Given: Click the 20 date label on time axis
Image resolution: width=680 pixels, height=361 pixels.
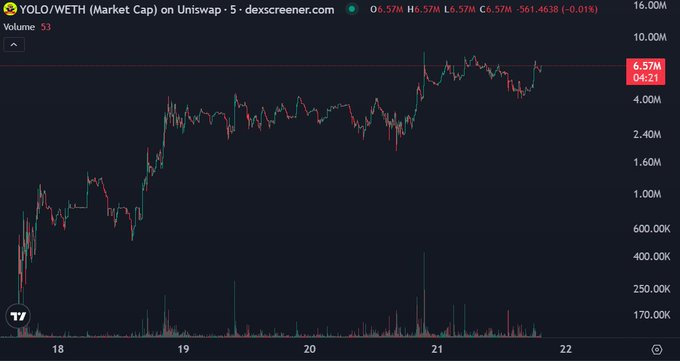Looking at the screenshot, I should point(309,349).
